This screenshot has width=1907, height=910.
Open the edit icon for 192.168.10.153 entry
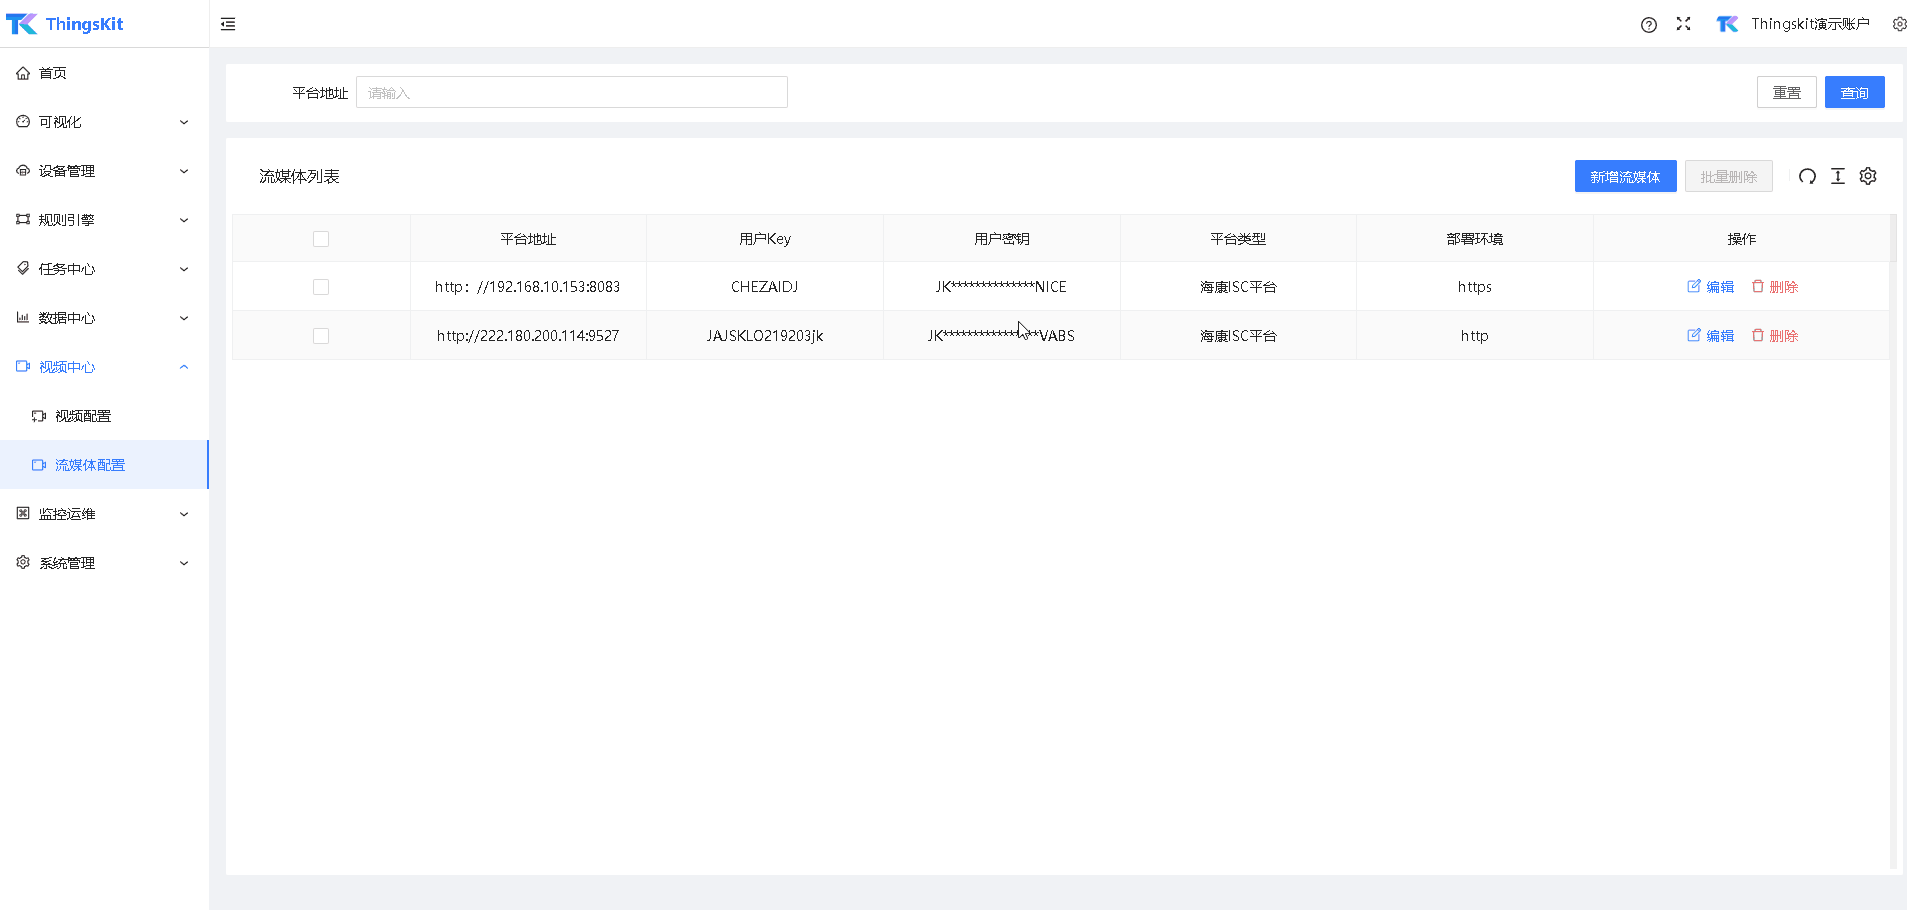click(1711, 286)
